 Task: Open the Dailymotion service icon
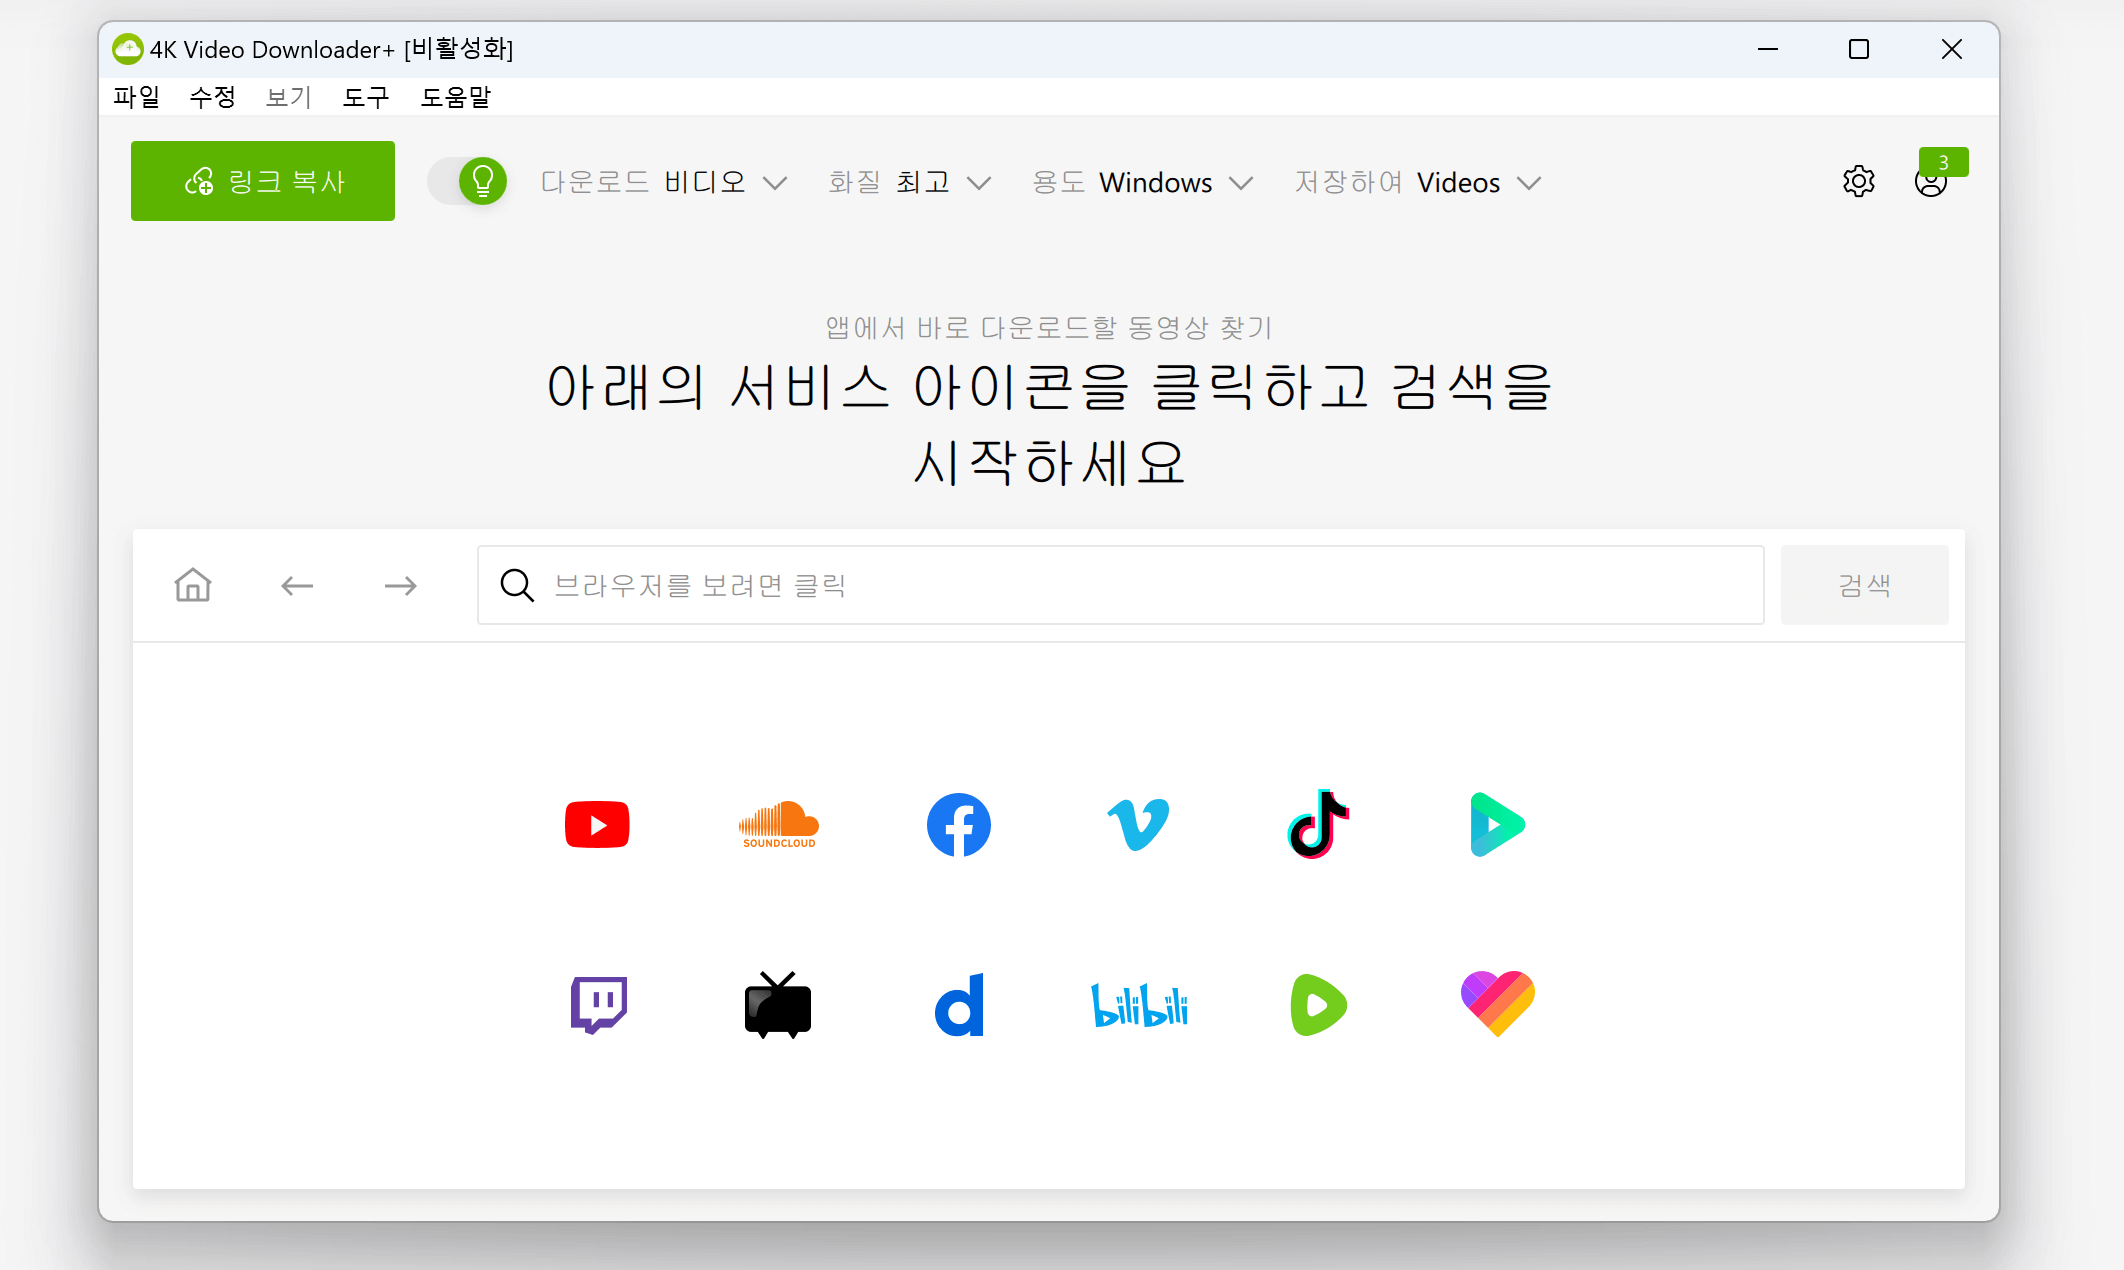coord(959,1005)
